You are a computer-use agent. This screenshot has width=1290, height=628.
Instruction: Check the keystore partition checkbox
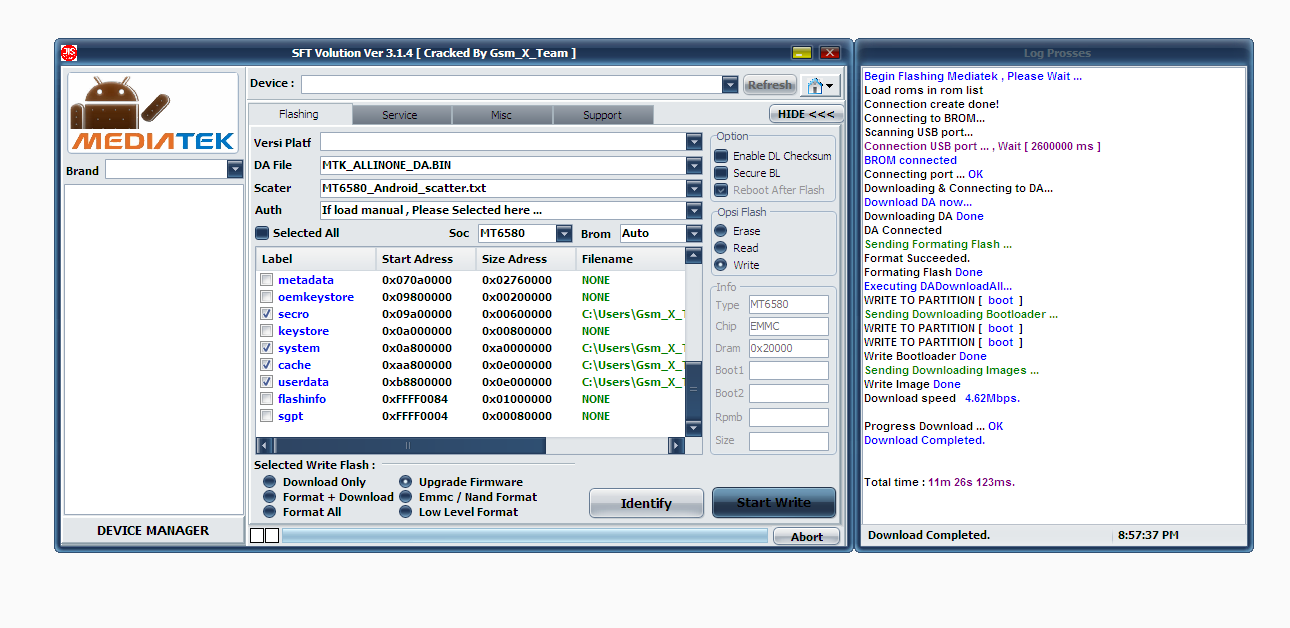tap(266, 331)
